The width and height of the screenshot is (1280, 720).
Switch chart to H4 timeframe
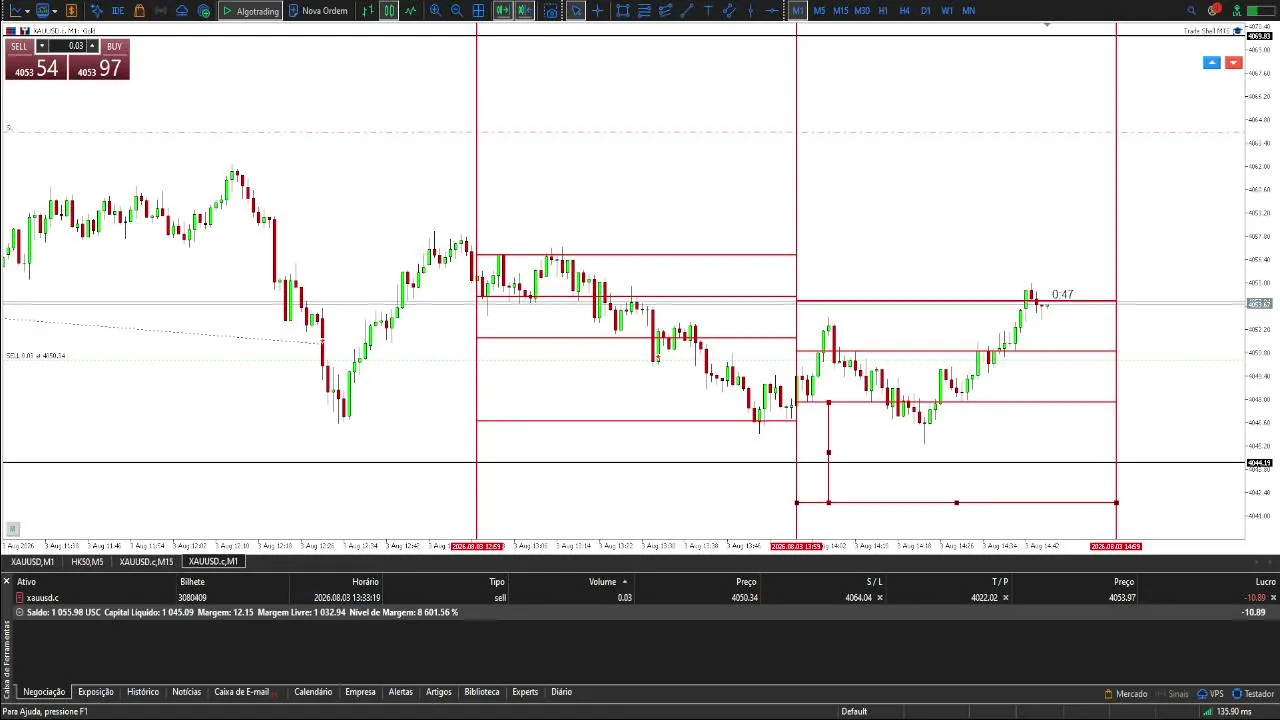click(904, 11)
